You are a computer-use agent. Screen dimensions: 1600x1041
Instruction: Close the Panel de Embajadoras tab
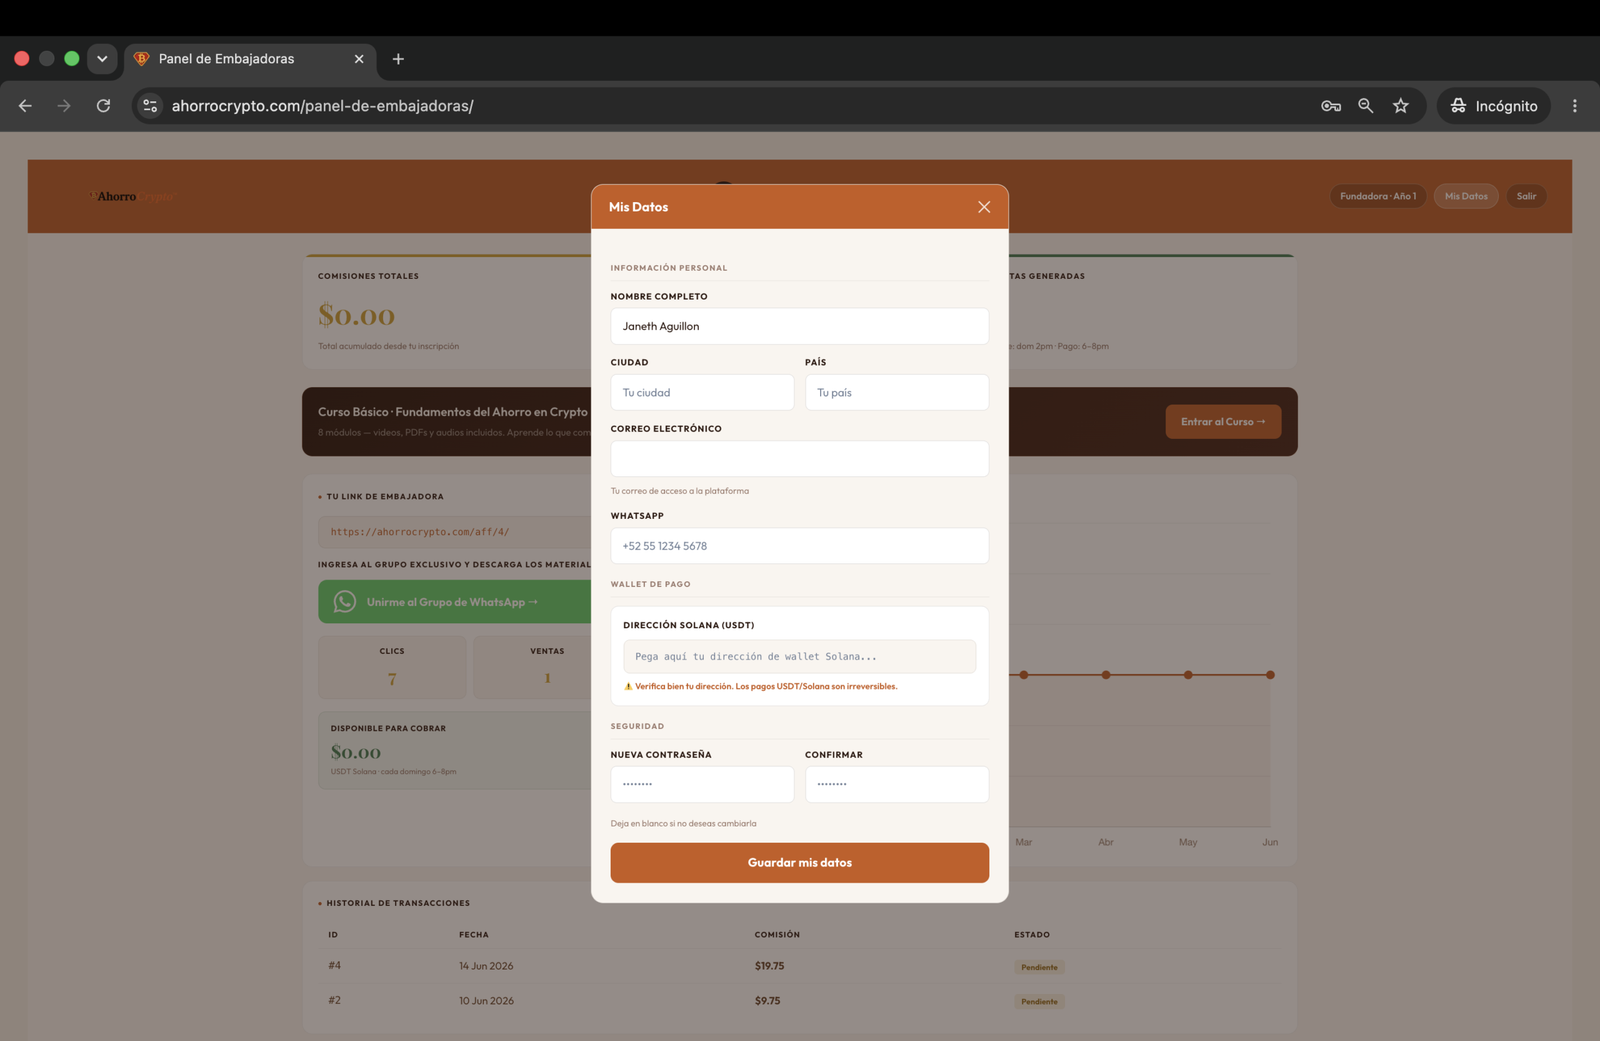click(359, 59)
